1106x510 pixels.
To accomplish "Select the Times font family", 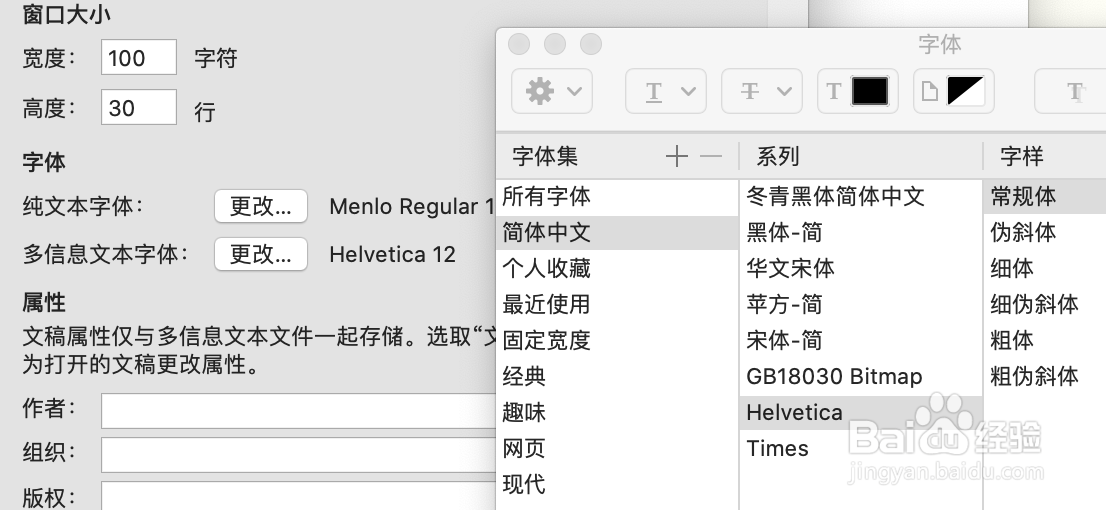I will [x=777, y=448].
